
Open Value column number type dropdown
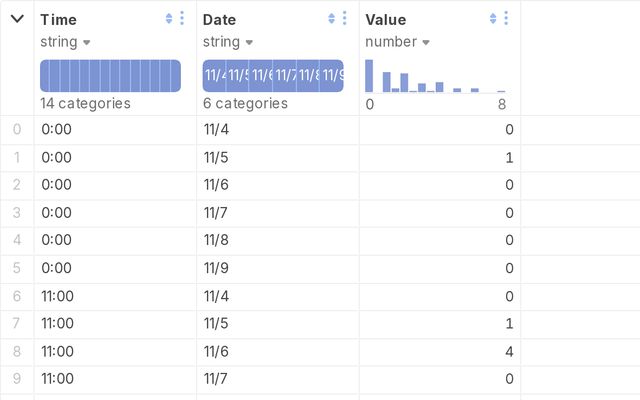396,42
